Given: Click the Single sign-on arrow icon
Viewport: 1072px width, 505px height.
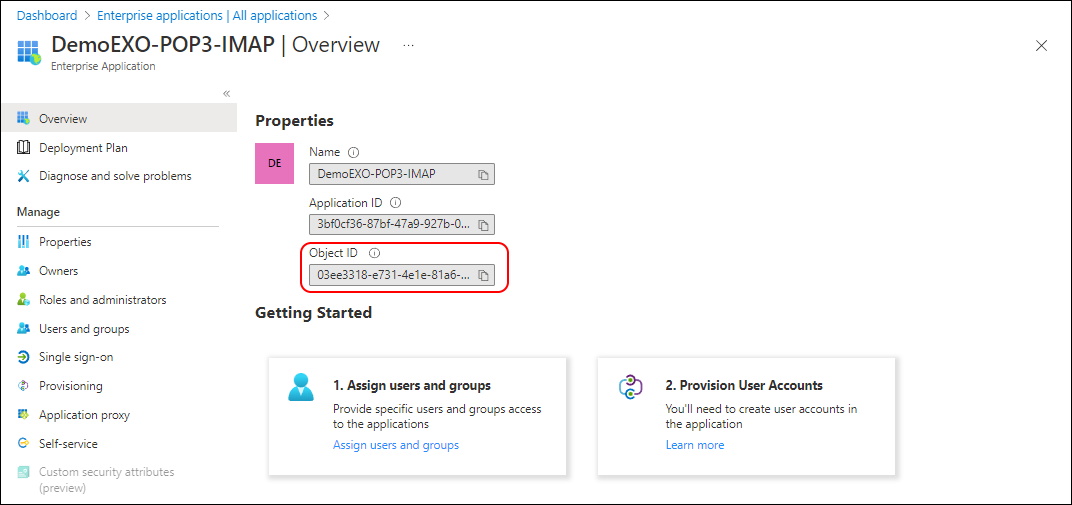Looking at the screenshot, I should pos(24,357).
